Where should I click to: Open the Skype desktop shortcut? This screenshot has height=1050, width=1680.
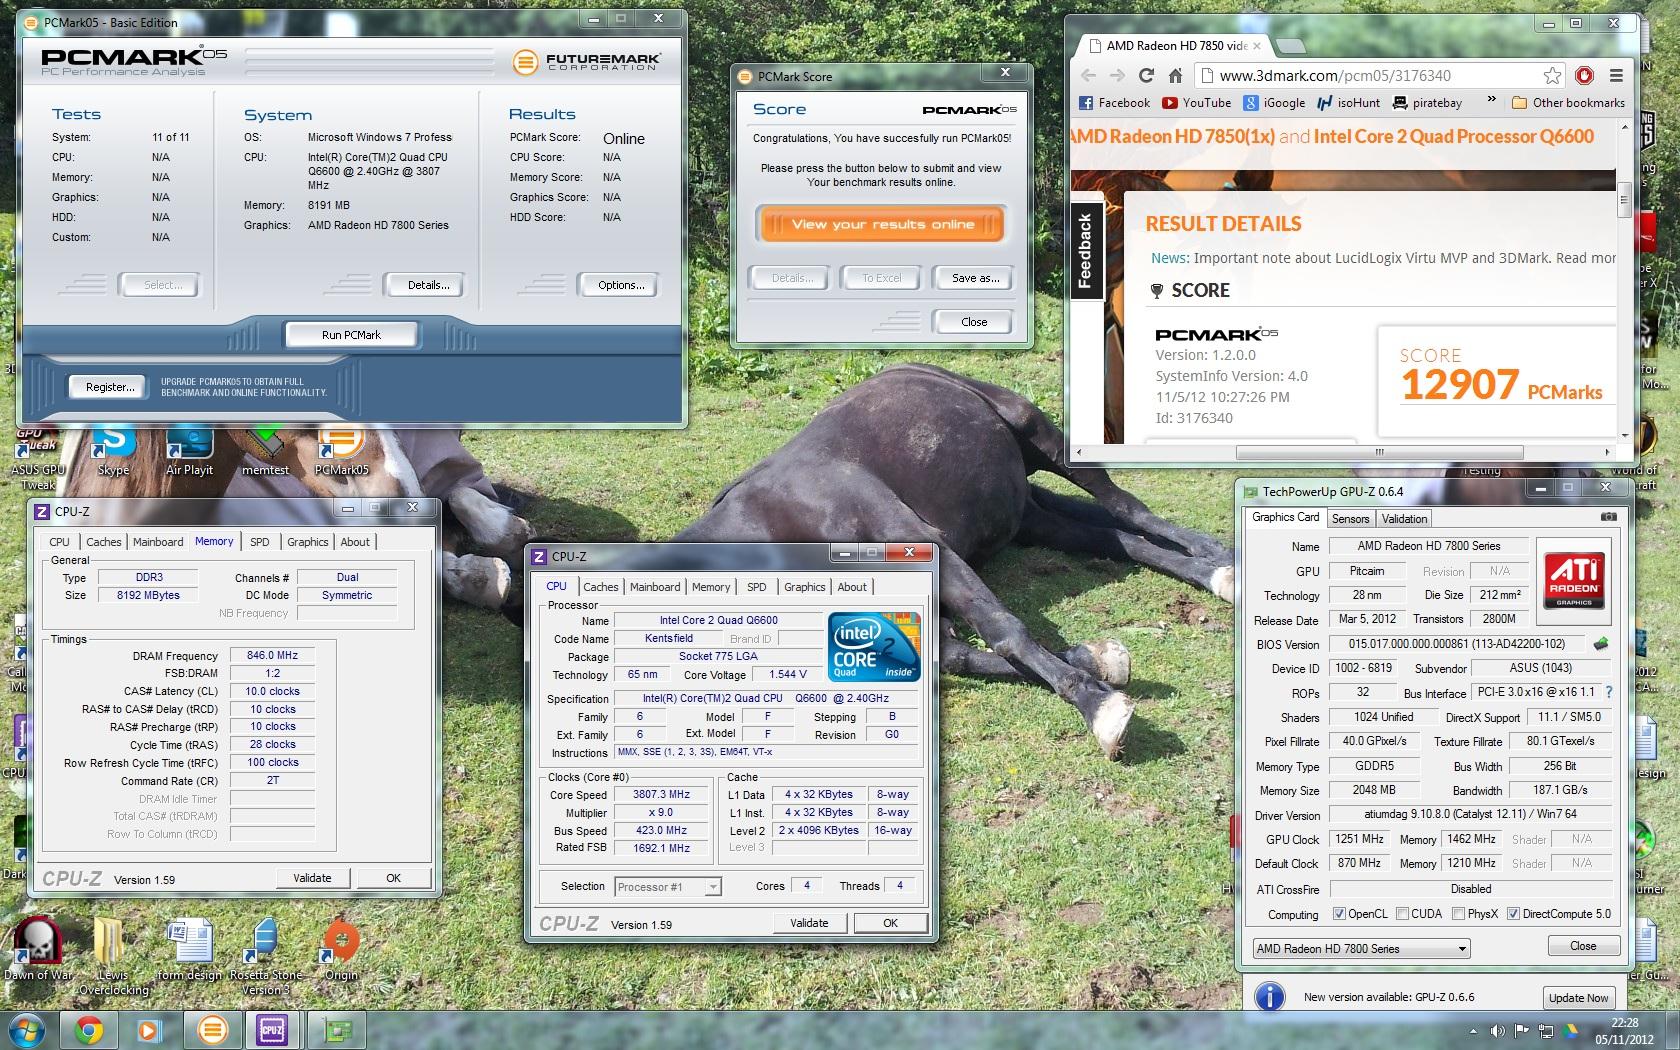click(113, 449)
